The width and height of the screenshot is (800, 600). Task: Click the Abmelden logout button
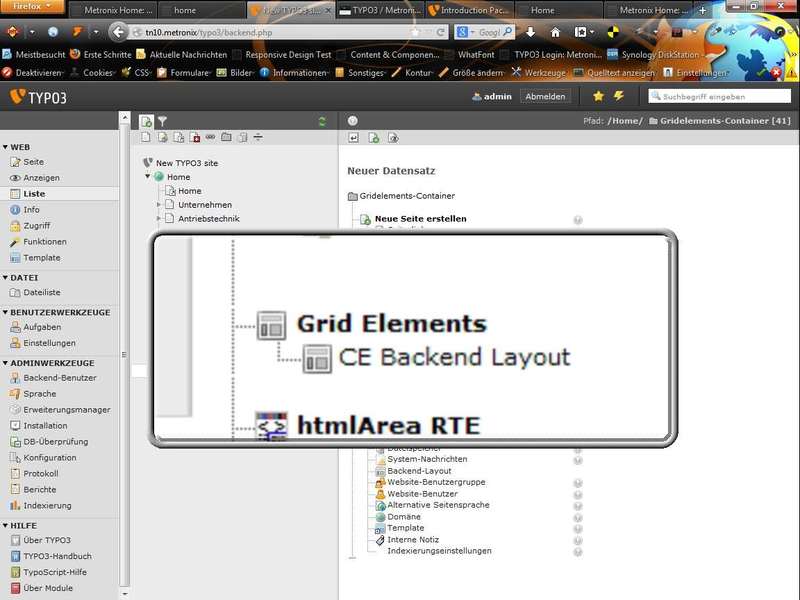(x=545, y=96)
